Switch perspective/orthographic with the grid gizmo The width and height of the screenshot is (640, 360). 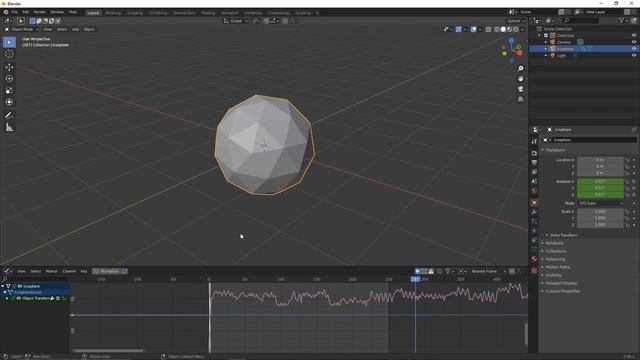click(x=520, y=99)
